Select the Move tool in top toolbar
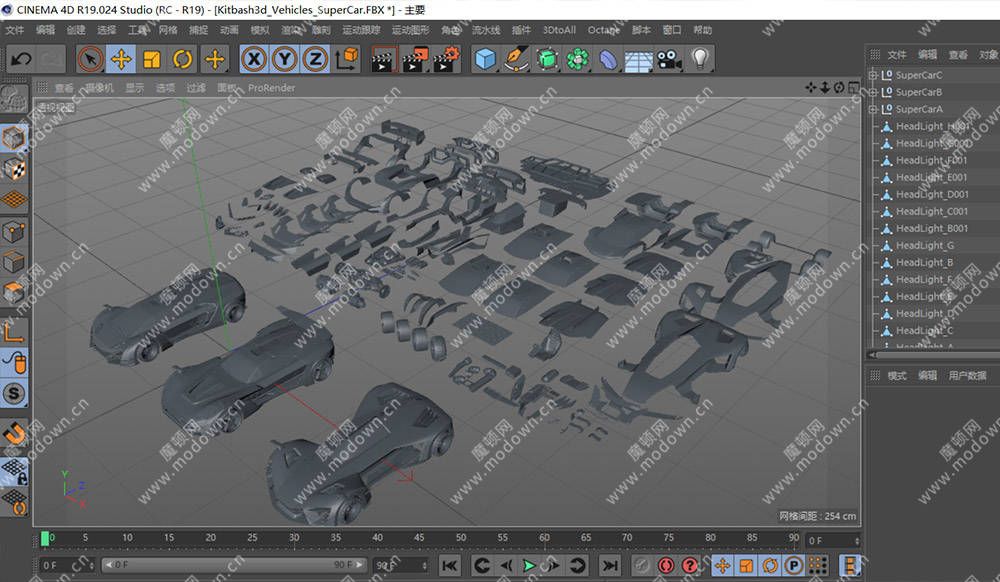This screenshot has width=1000, height=582. (121, 59)
